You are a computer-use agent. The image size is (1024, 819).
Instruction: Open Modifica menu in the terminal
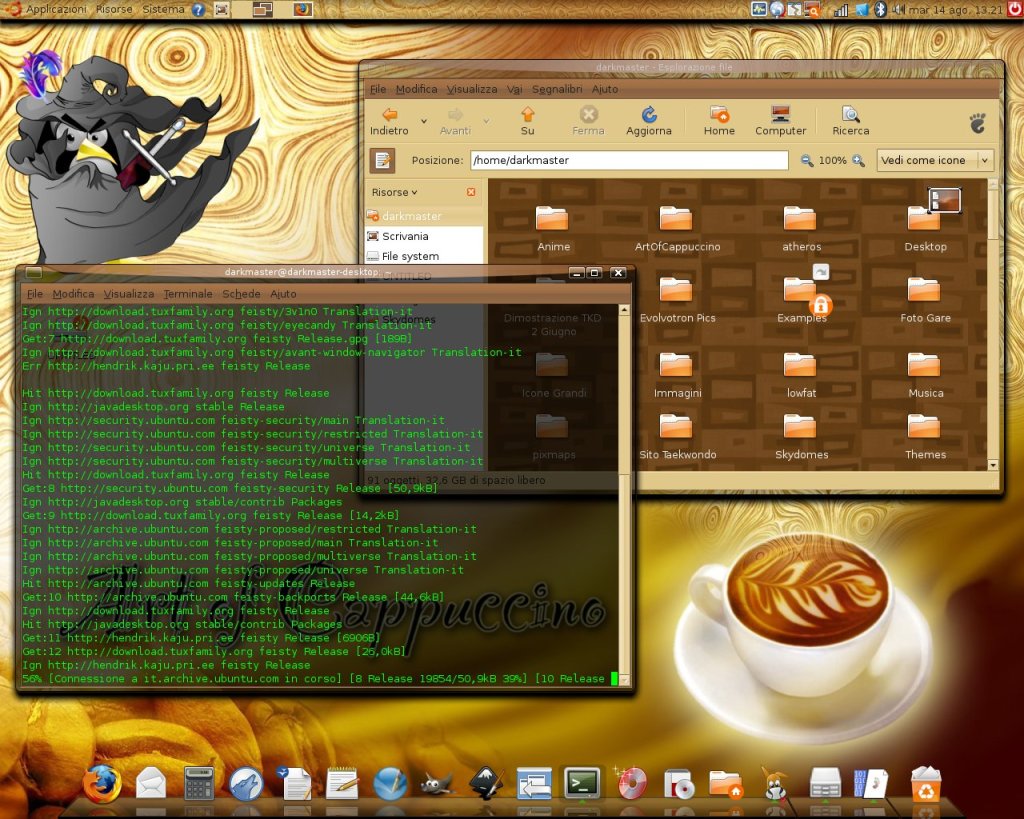(73, 294)
